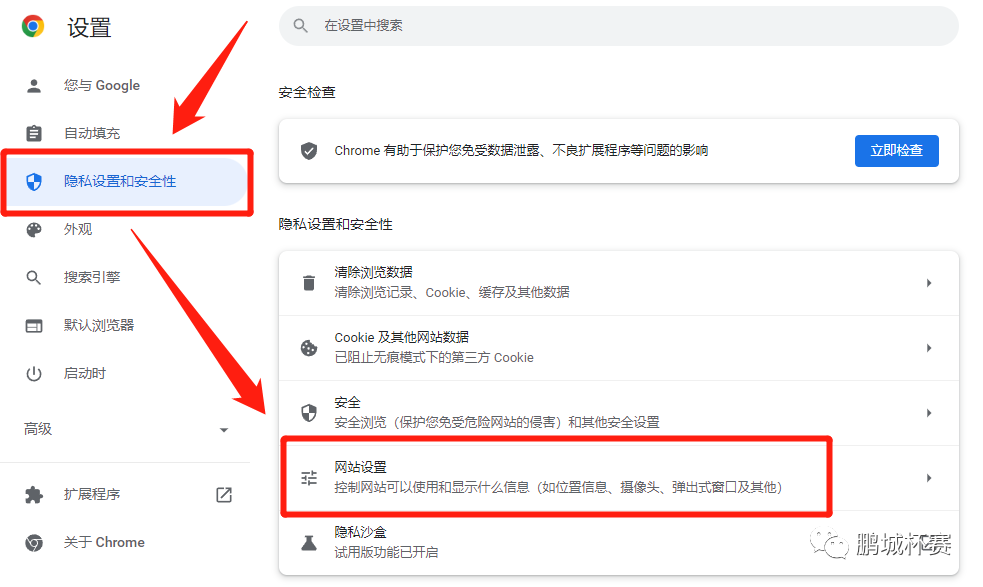Open 扩展程序 from the sidebar
The height and width of the screenshot is (587, 983).
point(125,495)
